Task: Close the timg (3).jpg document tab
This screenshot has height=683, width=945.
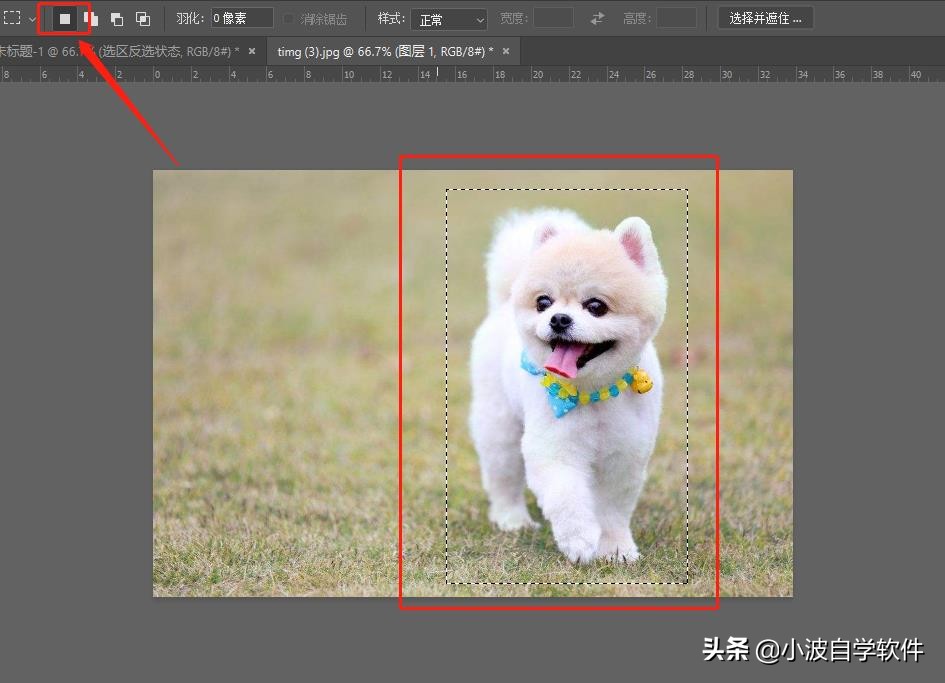Action: pyautogui.click(x=506, y=51)
